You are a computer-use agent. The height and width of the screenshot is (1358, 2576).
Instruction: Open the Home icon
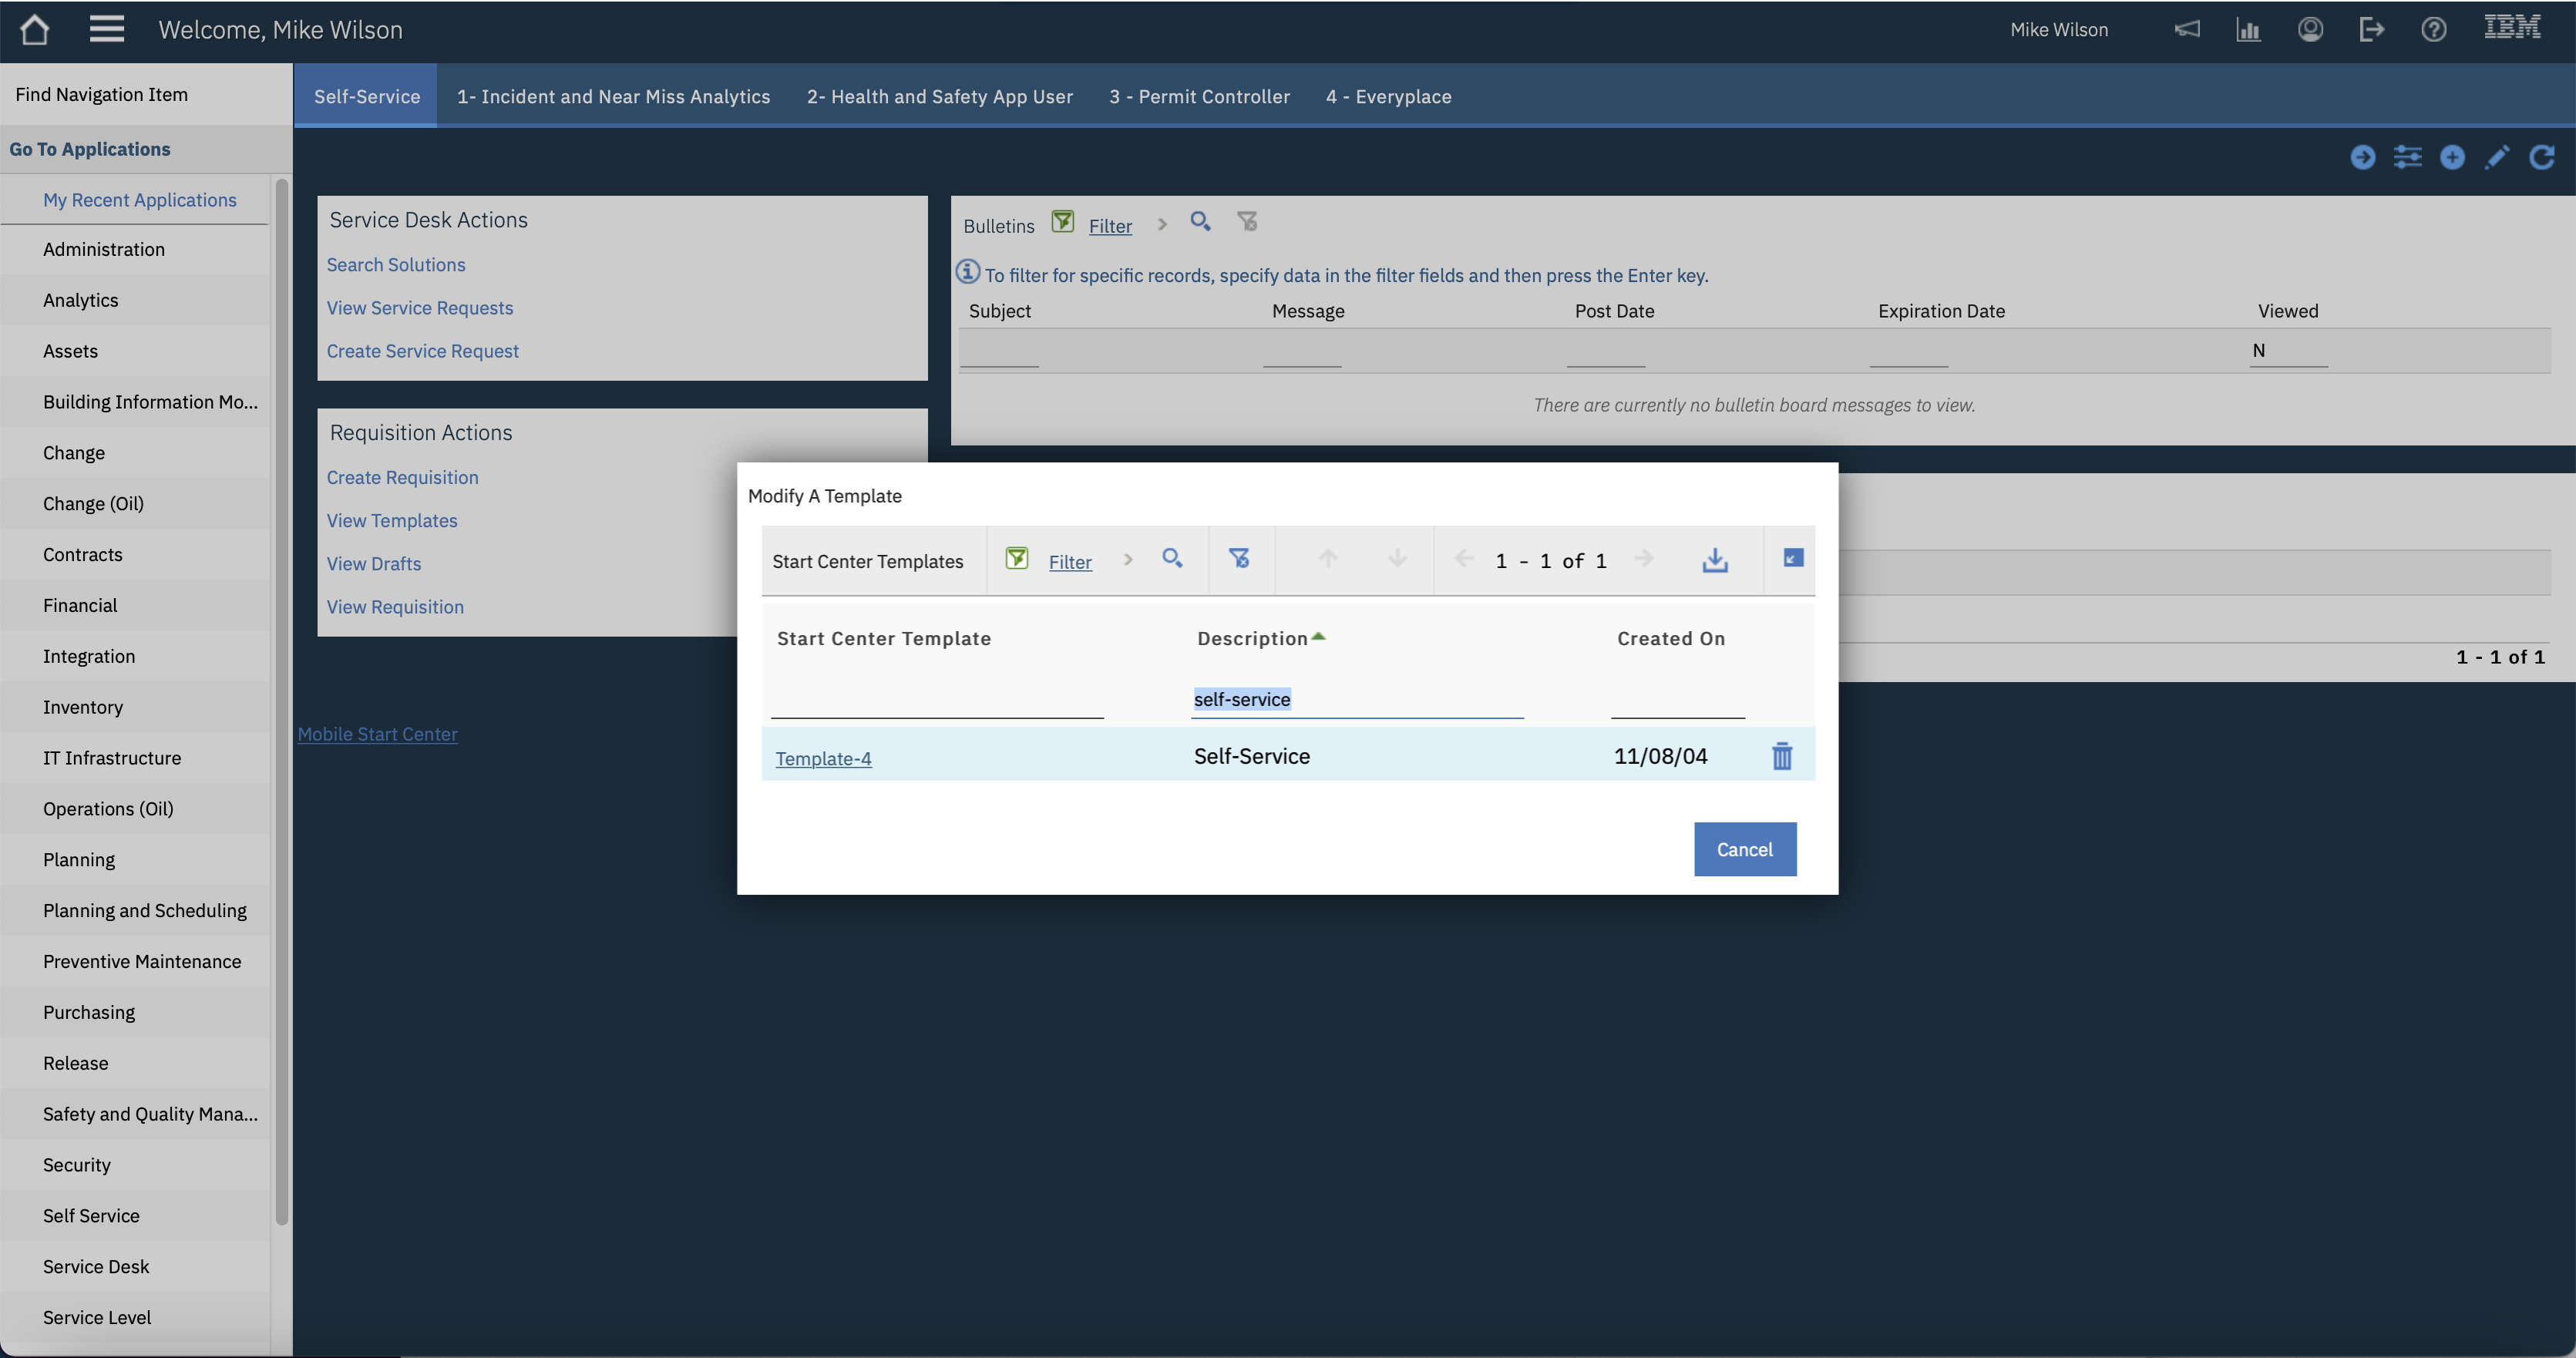[x=35, y=29]
